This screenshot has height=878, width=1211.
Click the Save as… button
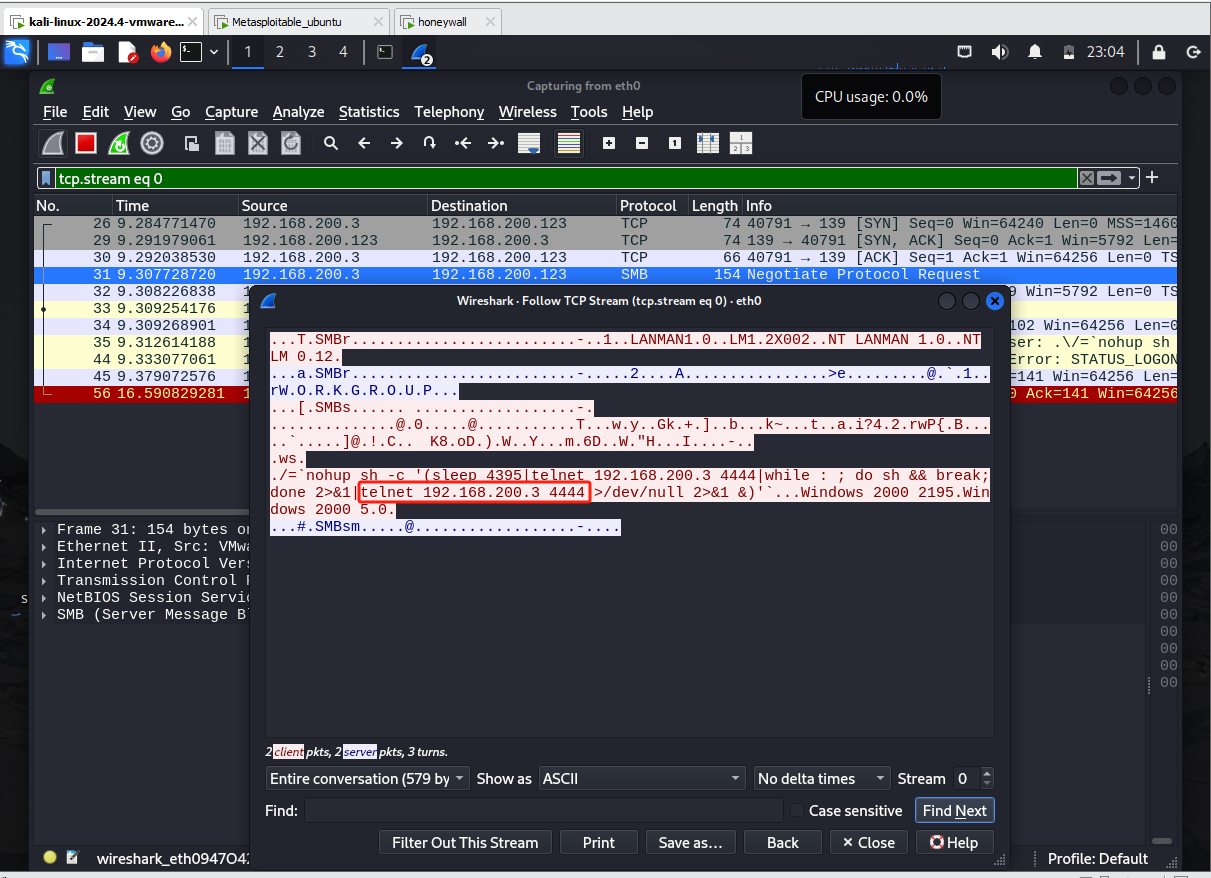coord(690,843)
